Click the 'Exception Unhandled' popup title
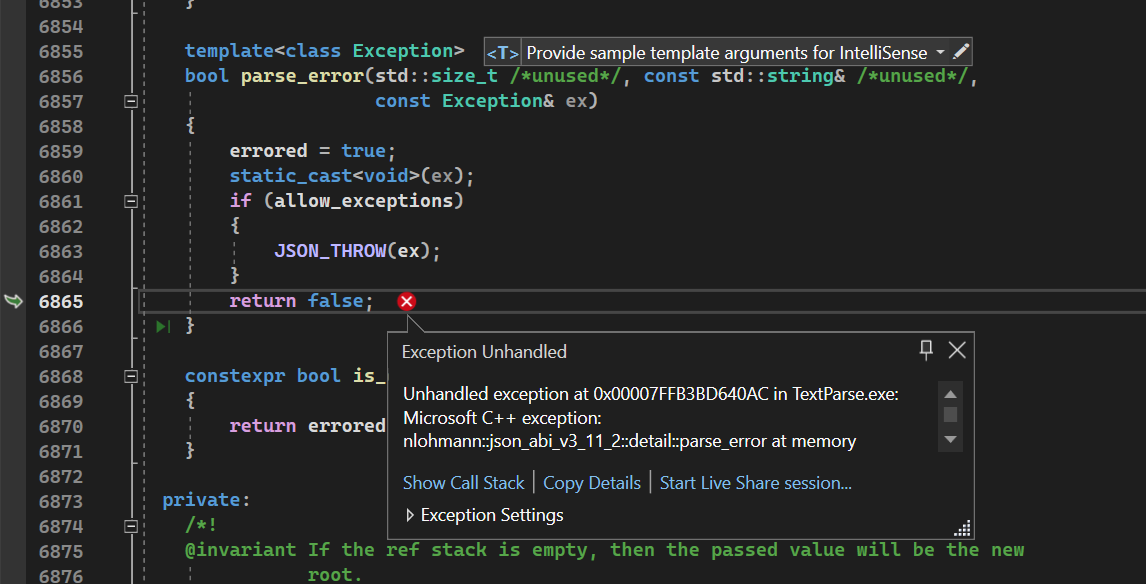Viewport: 1146px width, 584px height. tap(484, 352)
